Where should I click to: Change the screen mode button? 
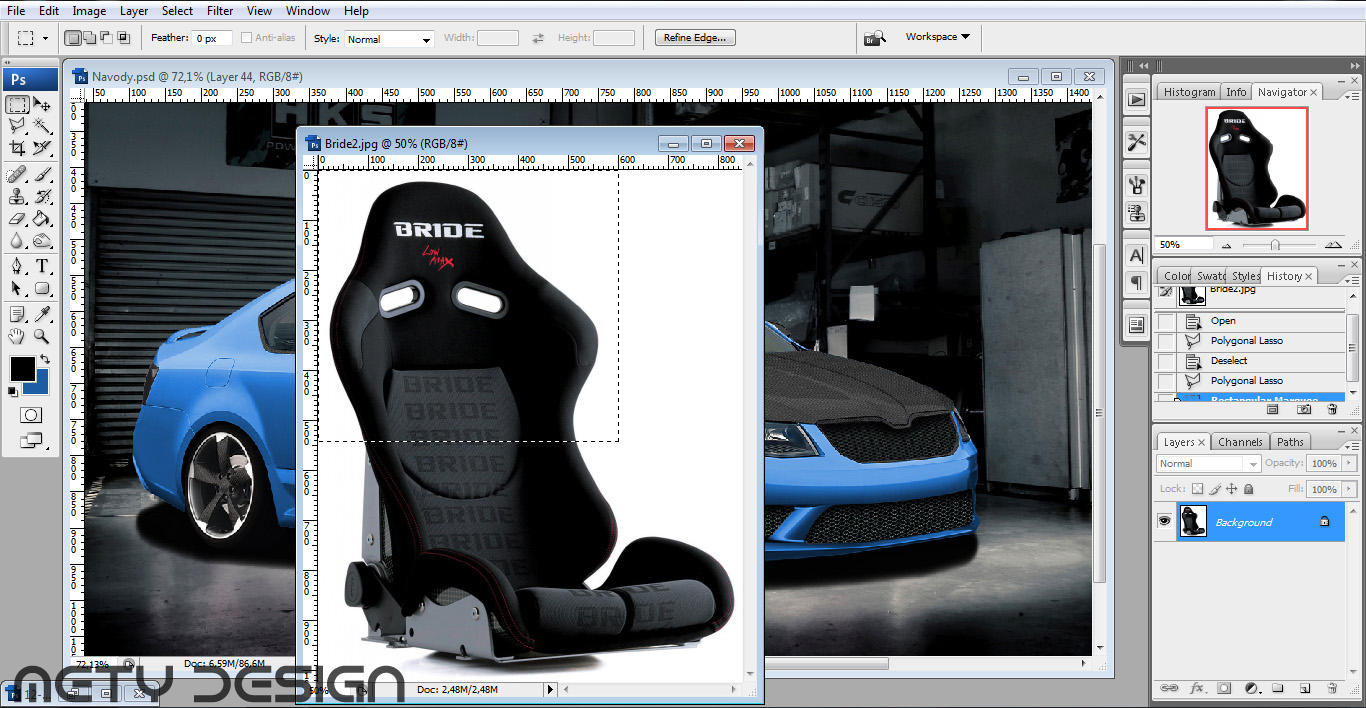(x=30, y=440)
